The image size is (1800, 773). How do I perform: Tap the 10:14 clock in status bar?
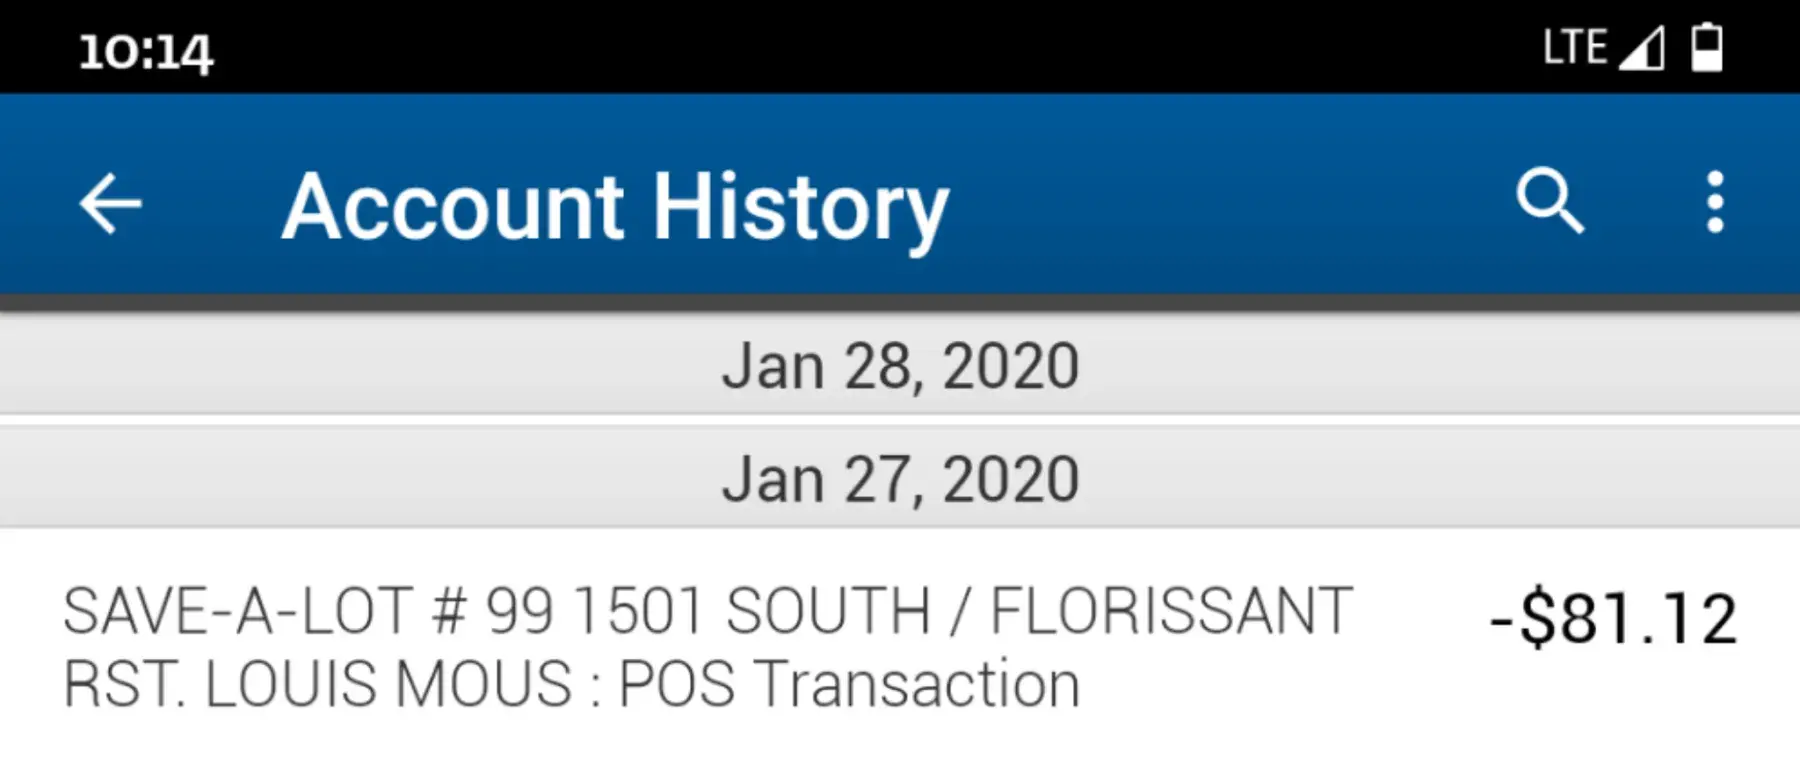click(146, 52)
